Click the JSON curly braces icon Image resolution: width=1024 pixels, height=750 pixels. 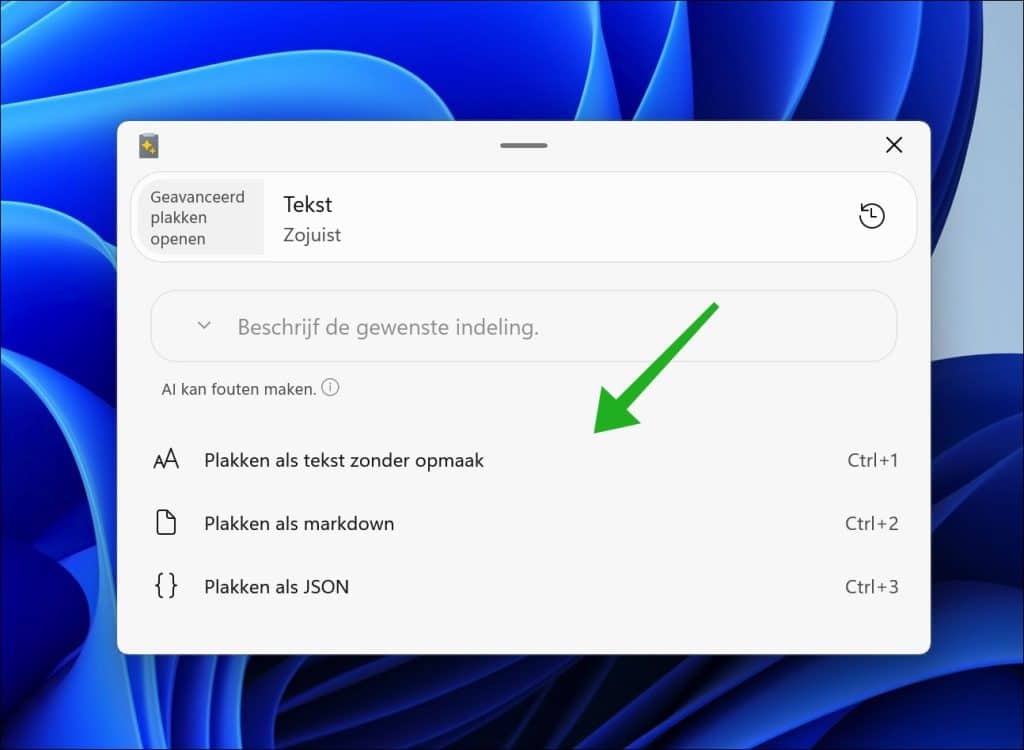point(166,586)
